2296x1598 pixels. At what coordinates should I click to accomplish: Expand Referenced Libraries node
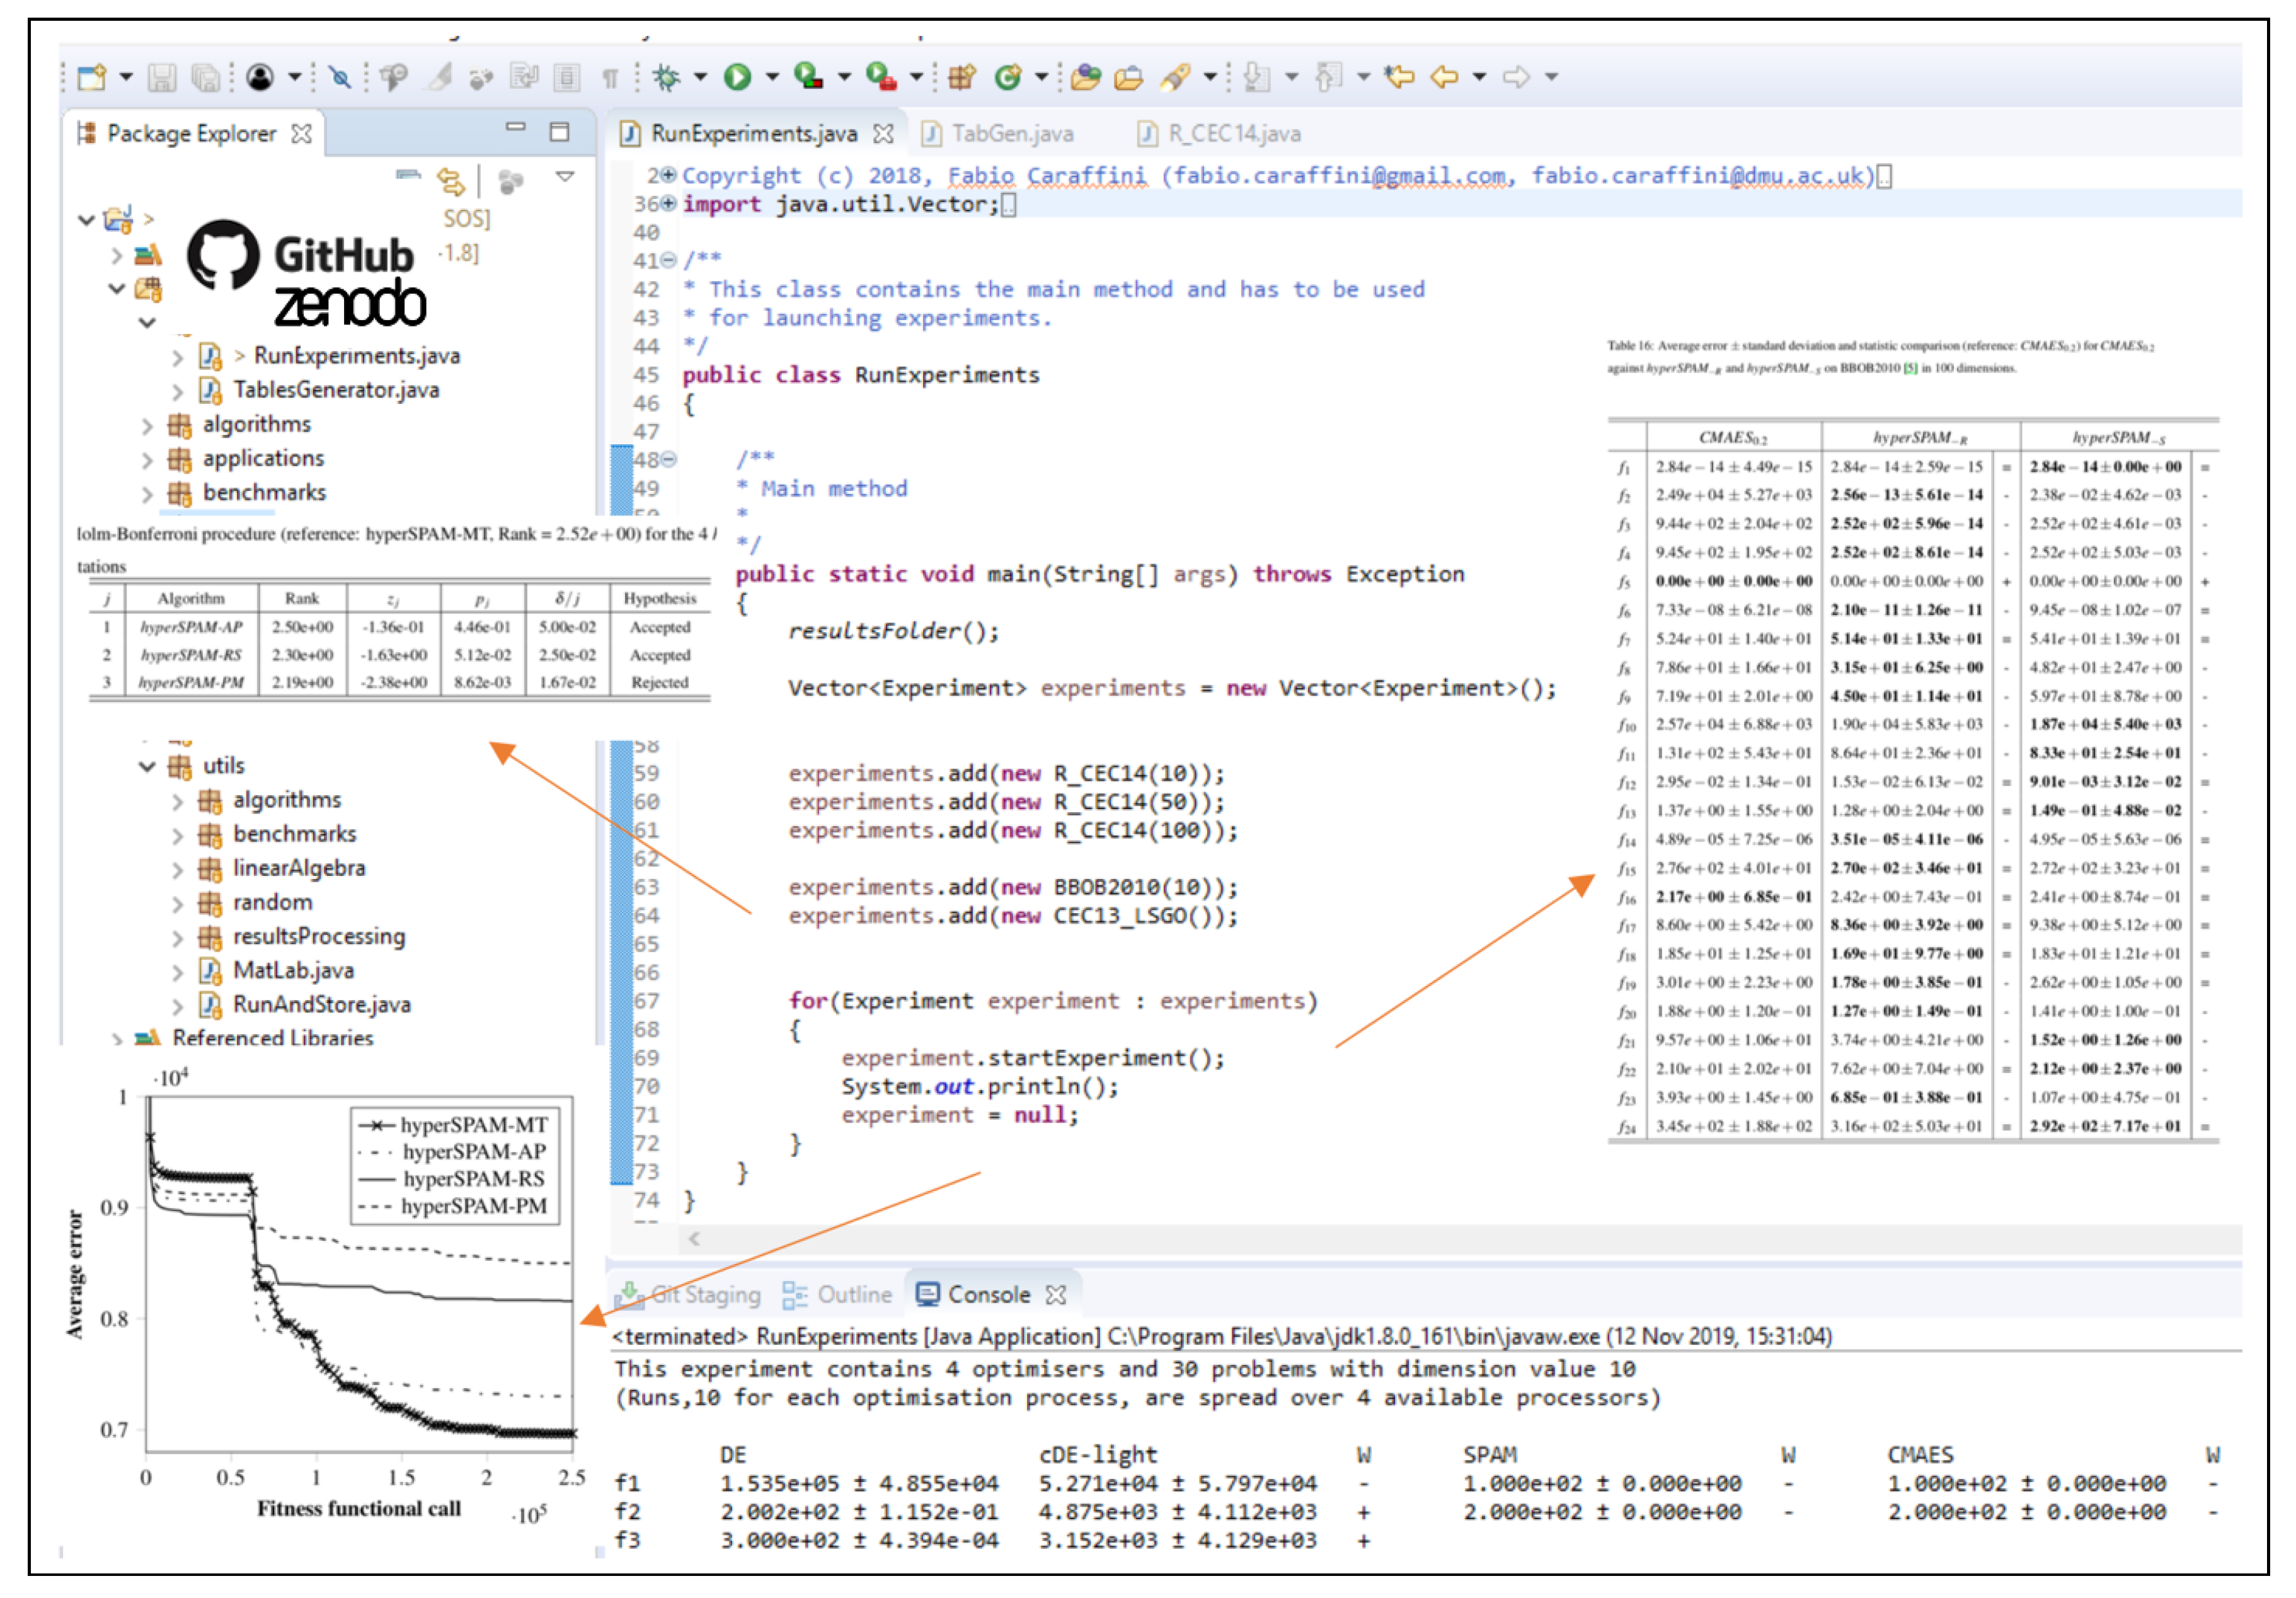pyautogui.click(x=116, y=1040)
